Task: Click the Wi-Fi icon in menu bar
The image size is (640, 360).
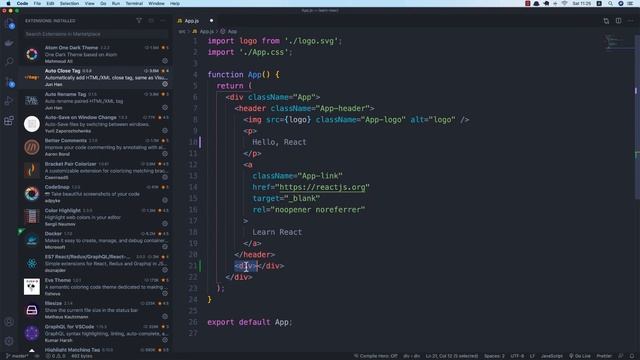Action: tap(565, 3)
